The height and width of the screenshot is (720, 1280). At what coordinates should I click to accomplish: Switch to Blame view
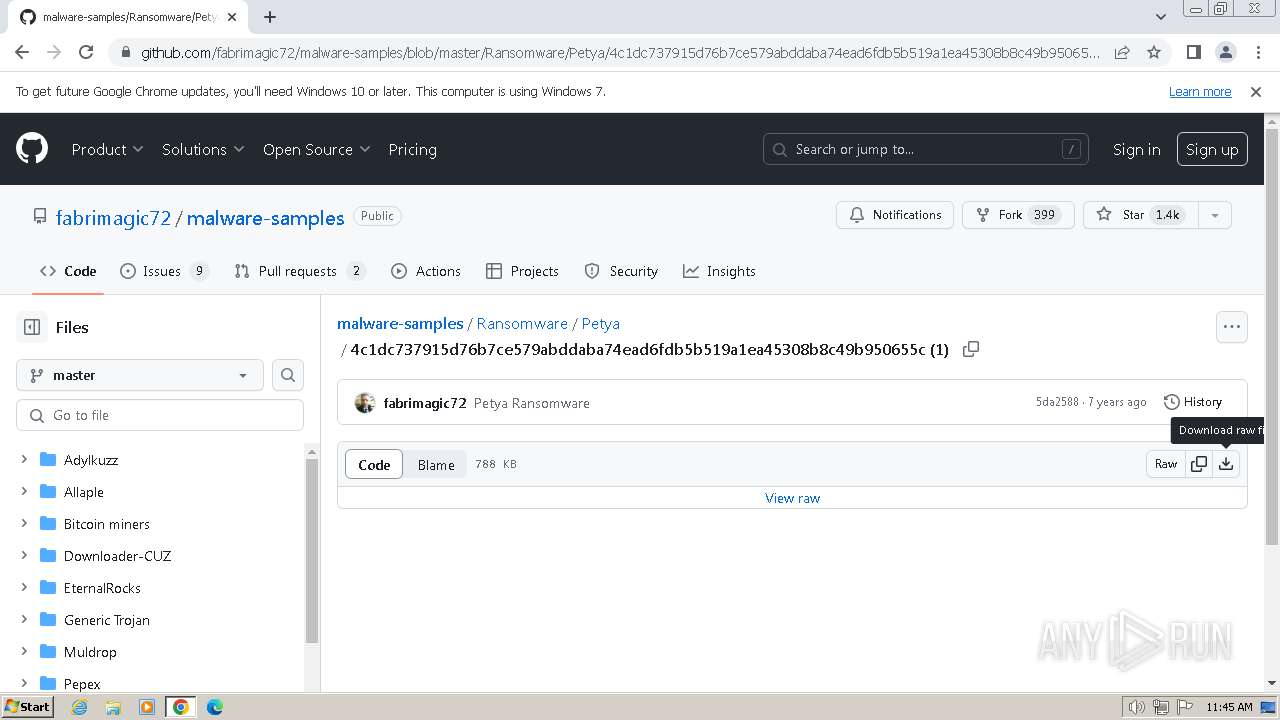point(436,465)
